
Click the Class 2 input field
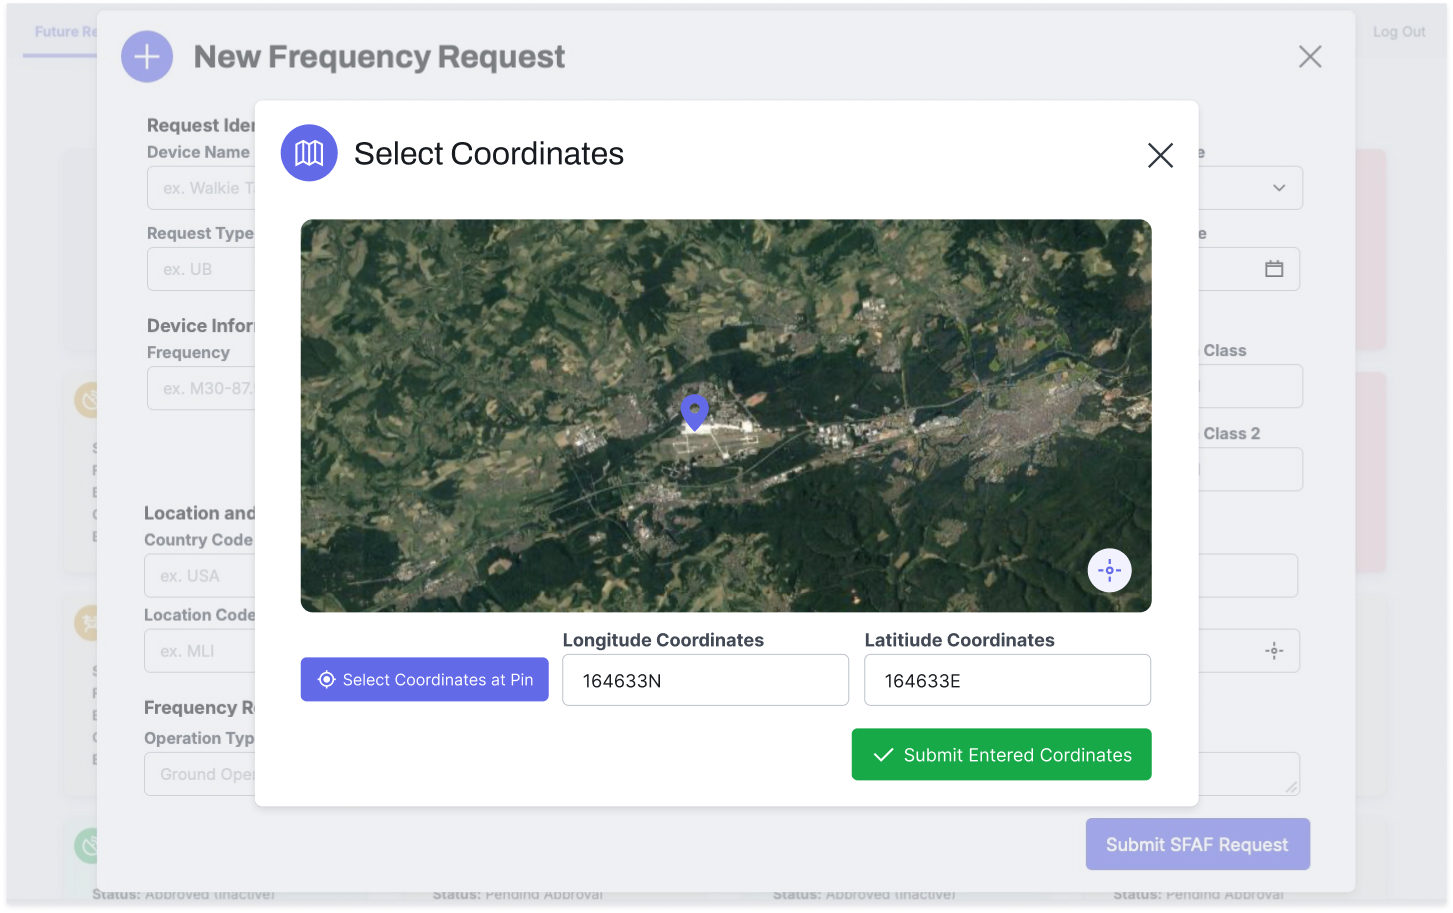tap(1250, 470)
